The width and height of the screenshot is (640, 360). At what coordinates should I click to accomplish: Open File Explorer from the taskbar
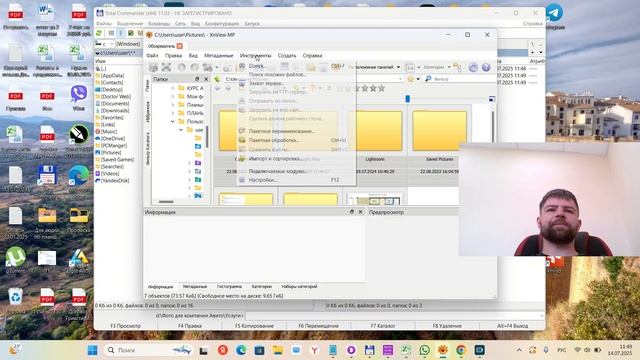point(278,350)
